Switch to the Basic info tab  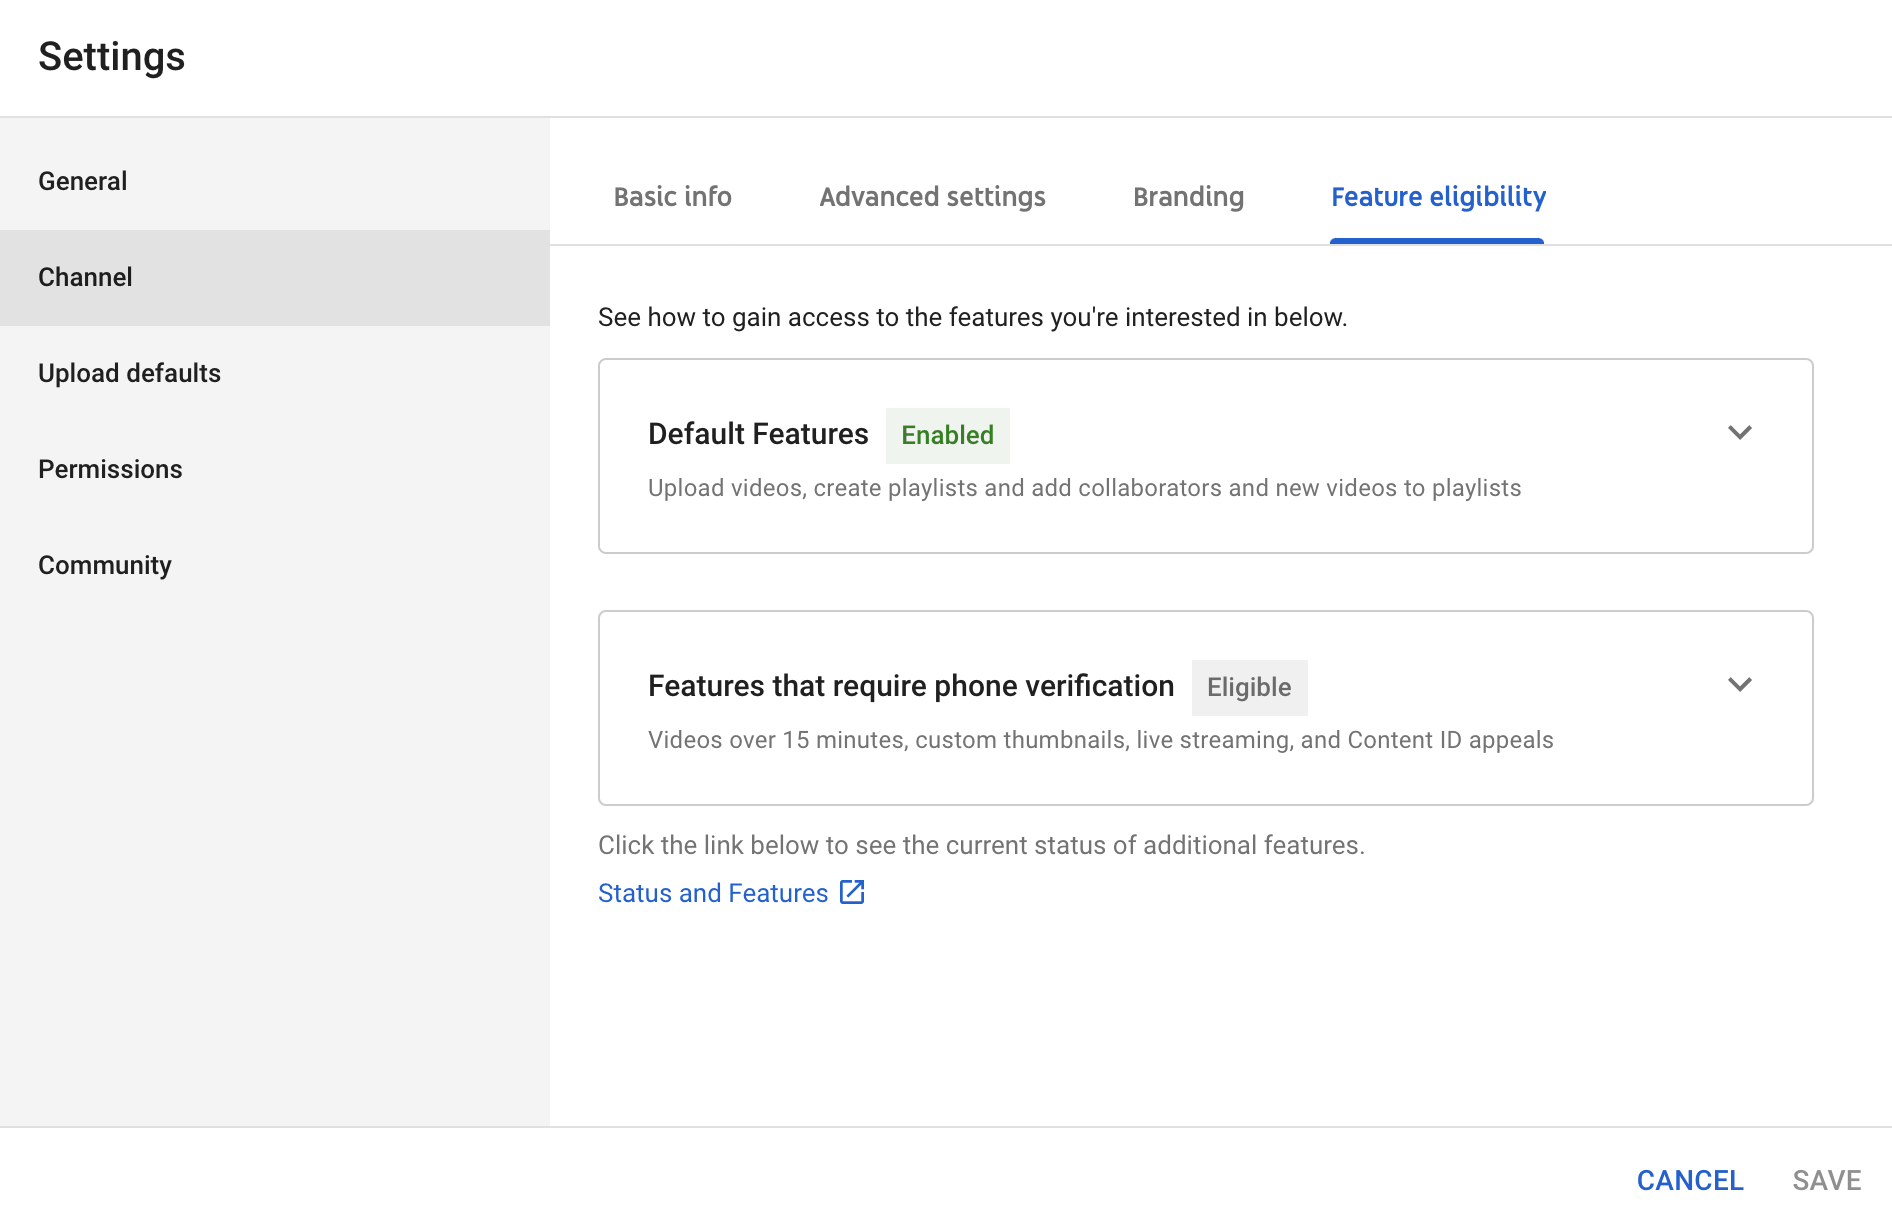tap(672, 197)
